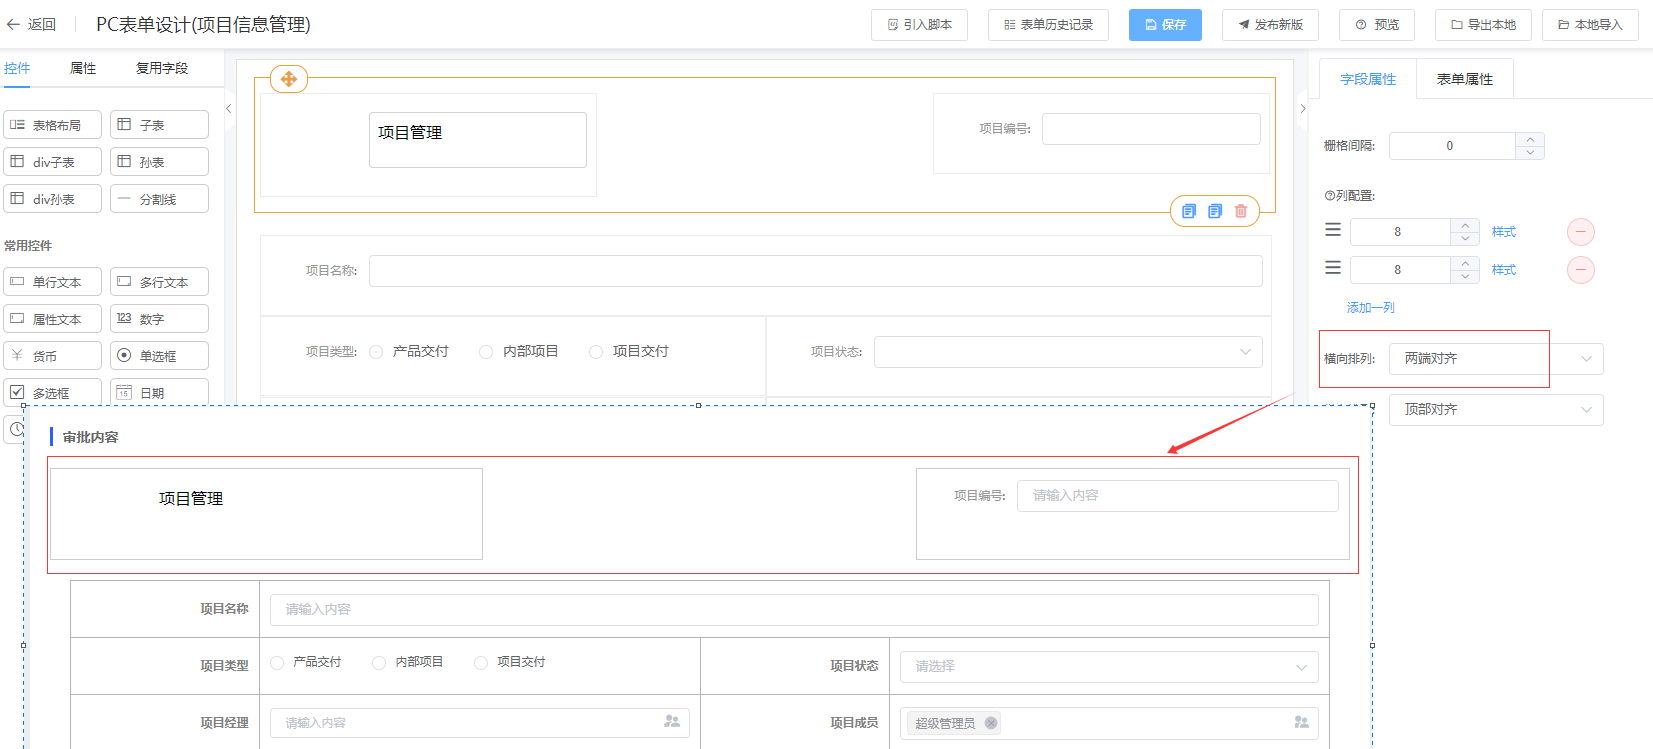Collapse the left controls panel arrow
This screenshot has height=749, width=1653.
click(229, 109)
